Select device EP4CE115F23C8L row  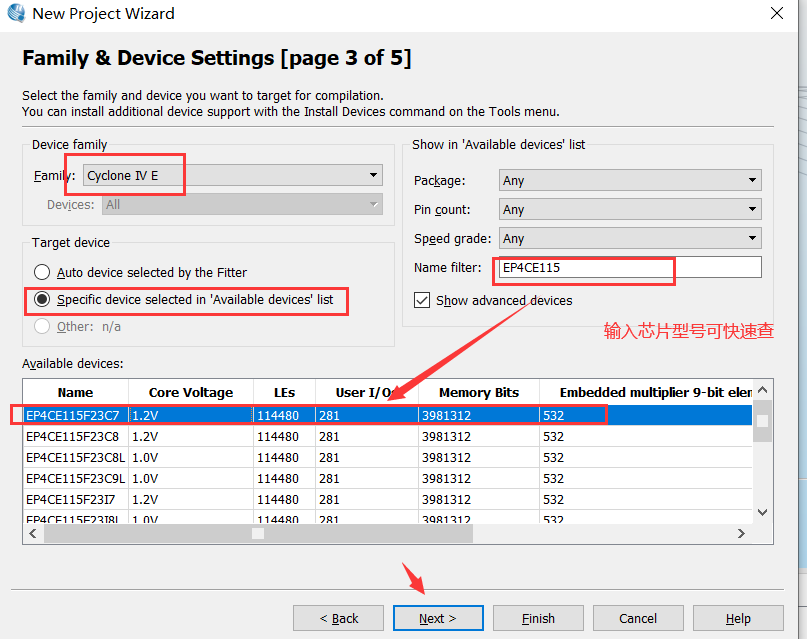[387, 457]
